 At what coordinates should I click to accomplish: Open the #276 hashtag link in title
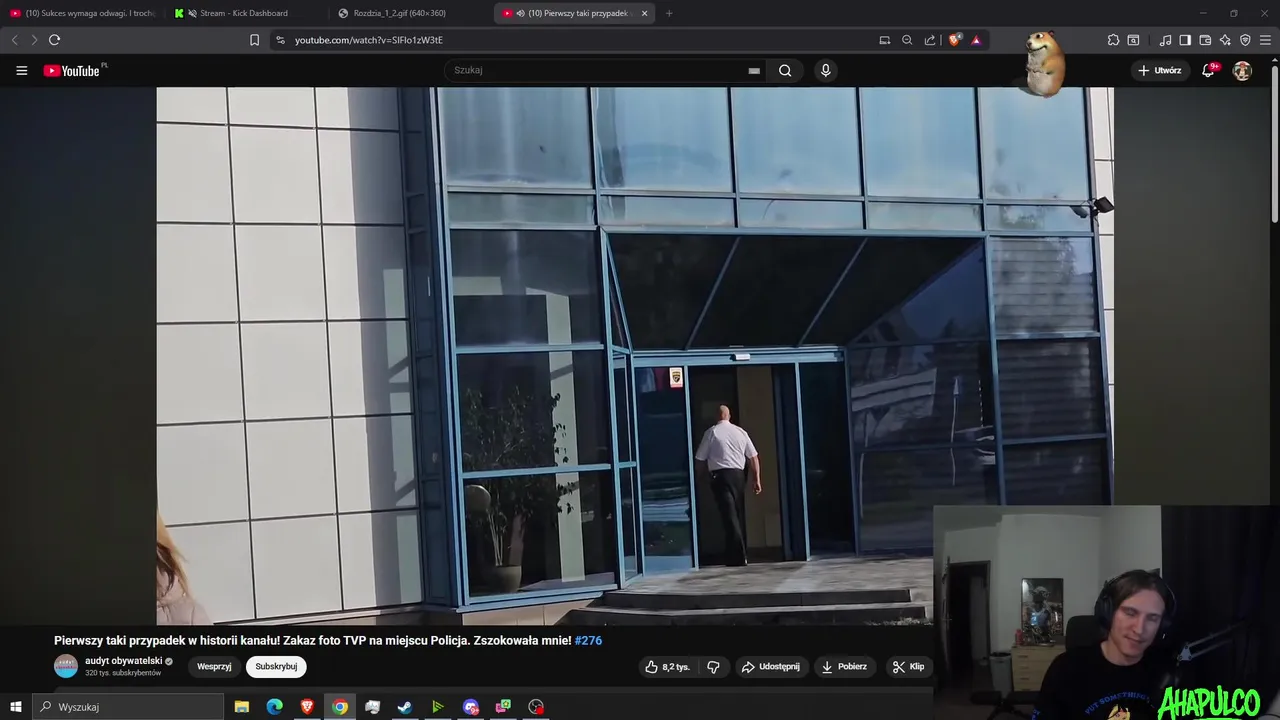588,640
